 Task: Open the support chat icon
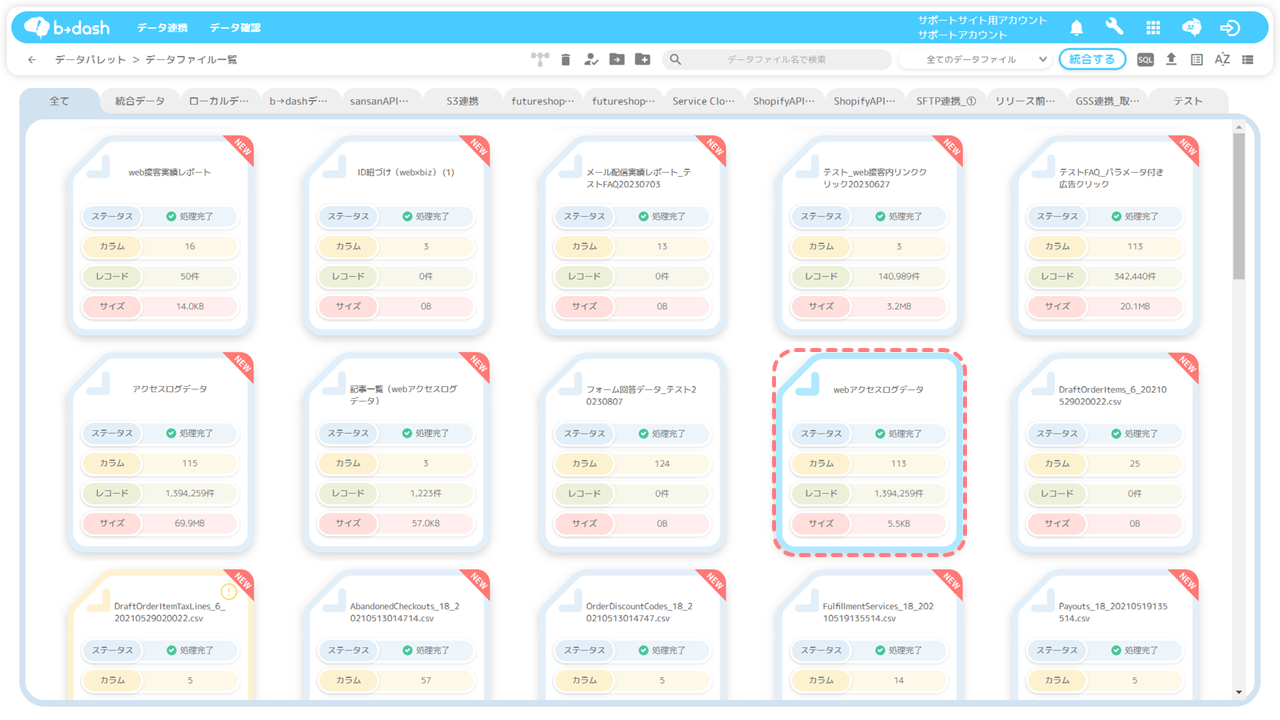[x=1191, y=28]
